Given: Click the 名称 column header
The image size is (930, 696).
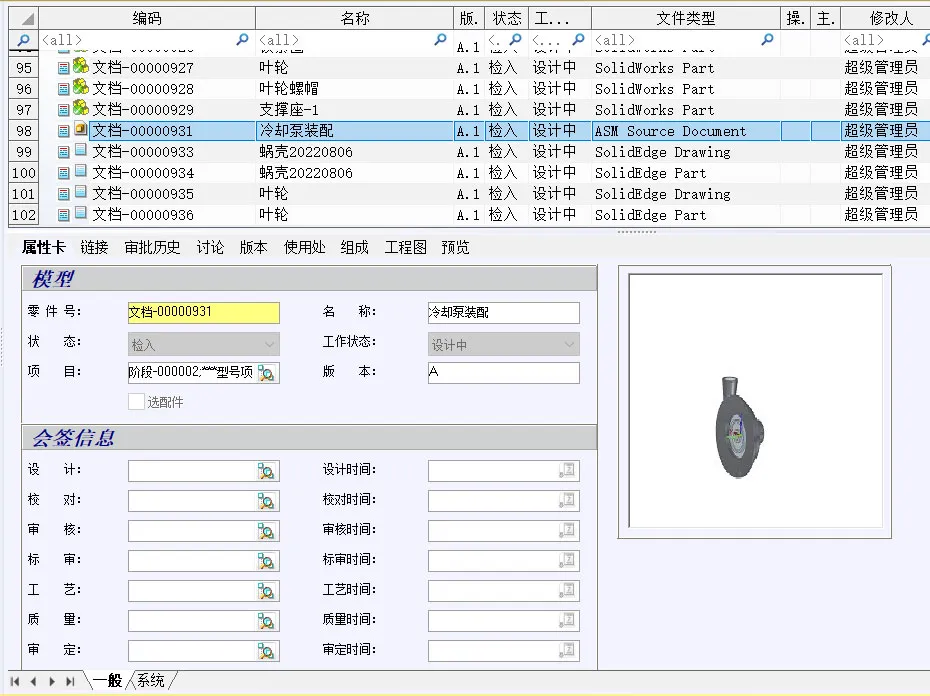Looking at the screenshot, I should [354, 18].
